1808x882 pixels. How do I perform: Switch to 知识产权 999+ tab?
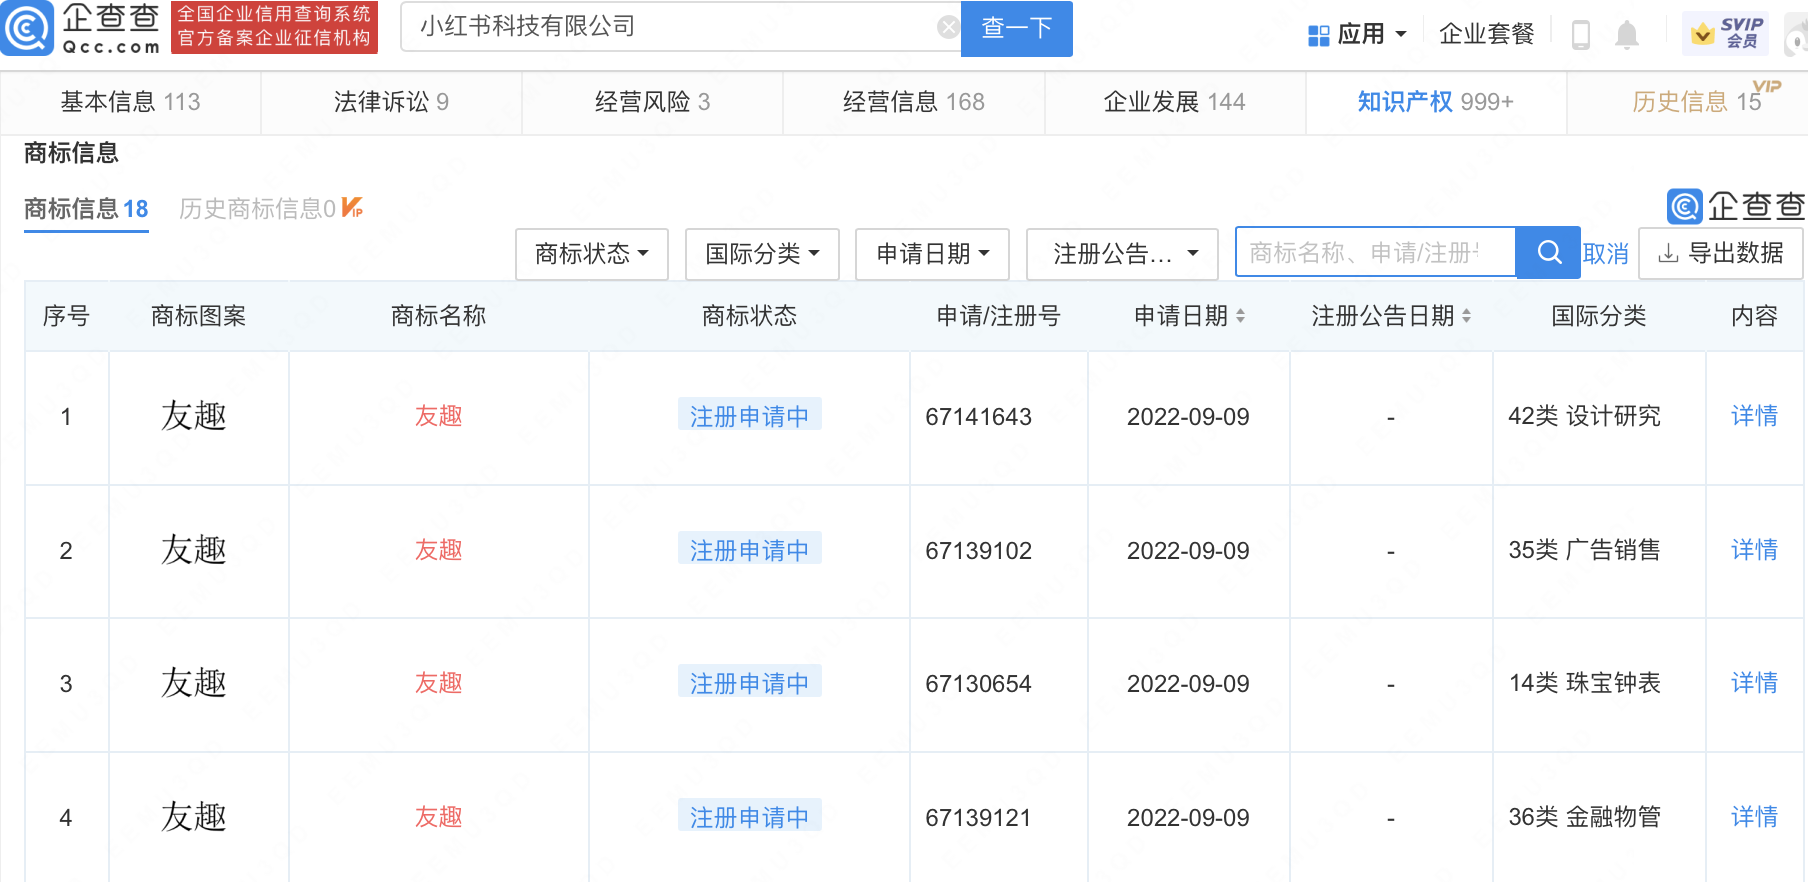pyautogui.click(x=1435, y=102)
